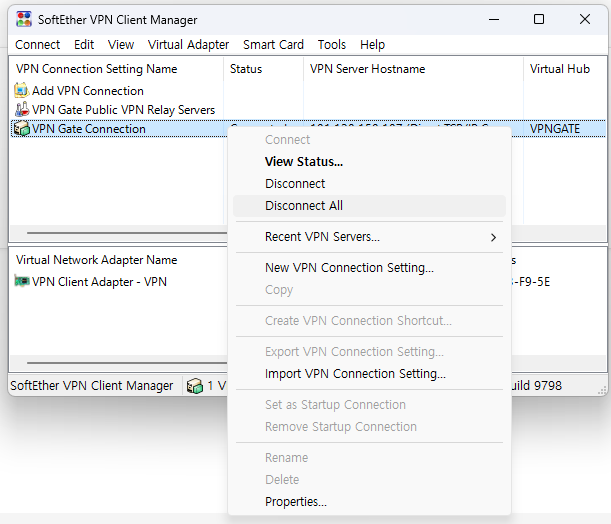The height and width of the screenshot is (524, 611).
Task: Open Properties... from the context menu
Action: click(369, 501)
